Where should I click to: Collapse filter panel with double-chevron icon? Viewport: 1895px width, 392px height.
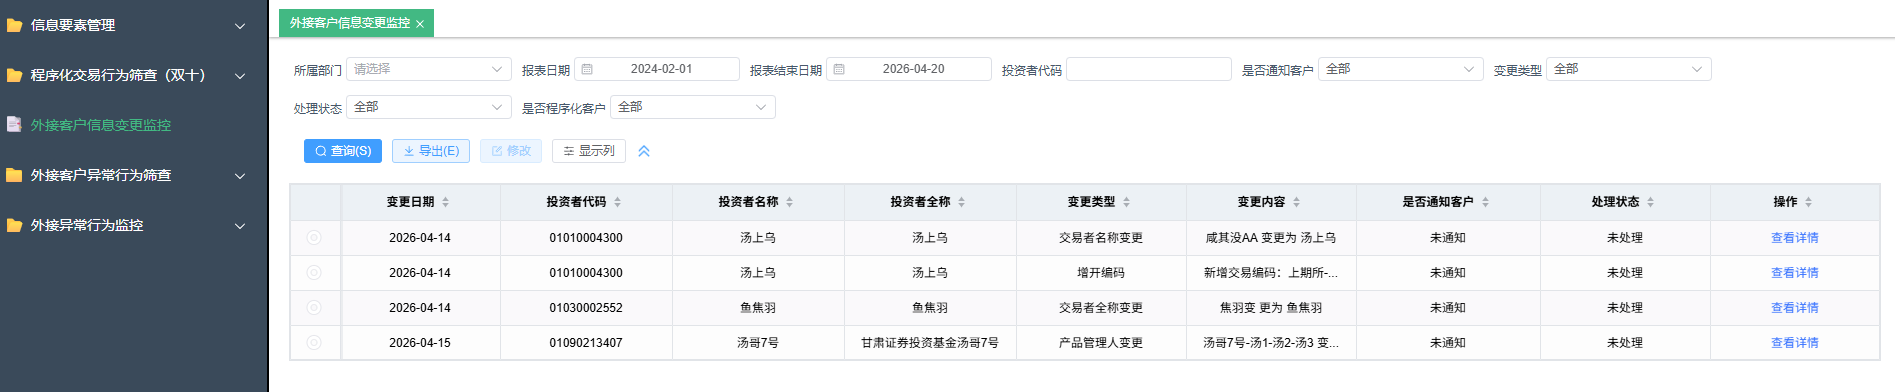pos(644,151)
